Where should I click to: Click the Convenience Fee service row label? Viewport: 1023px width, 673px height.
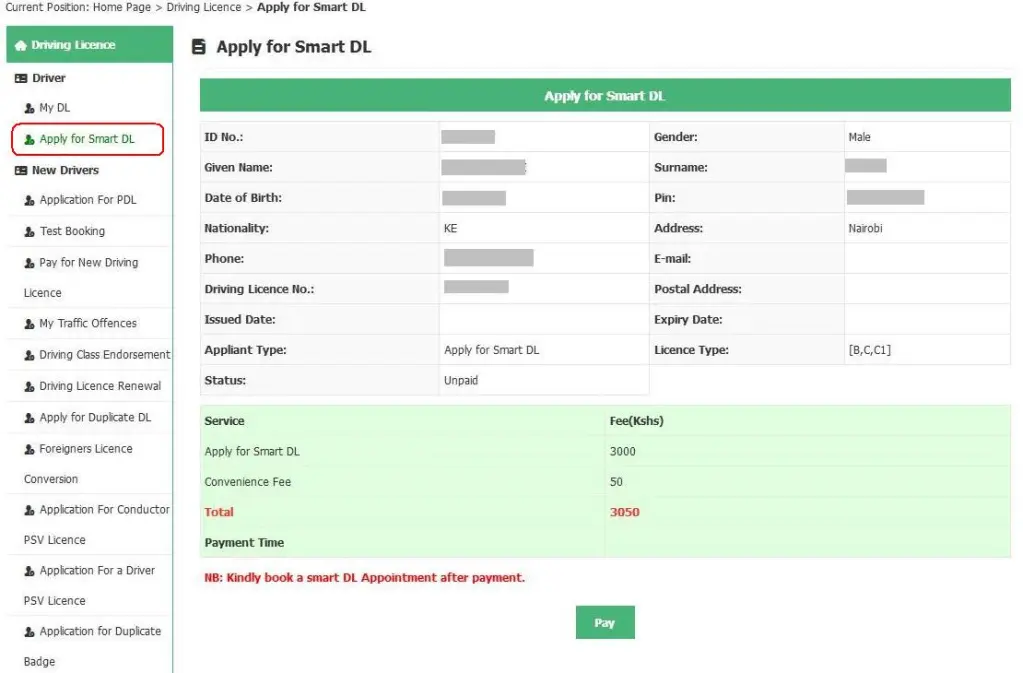(x=248, y=482)
